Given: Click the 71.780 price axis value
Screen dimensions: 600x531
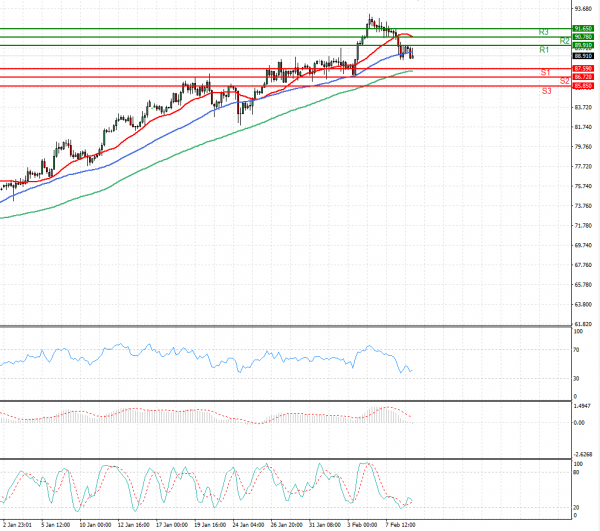Looking at the screenshot, I should pyautogui.click(x=583, y=226).
